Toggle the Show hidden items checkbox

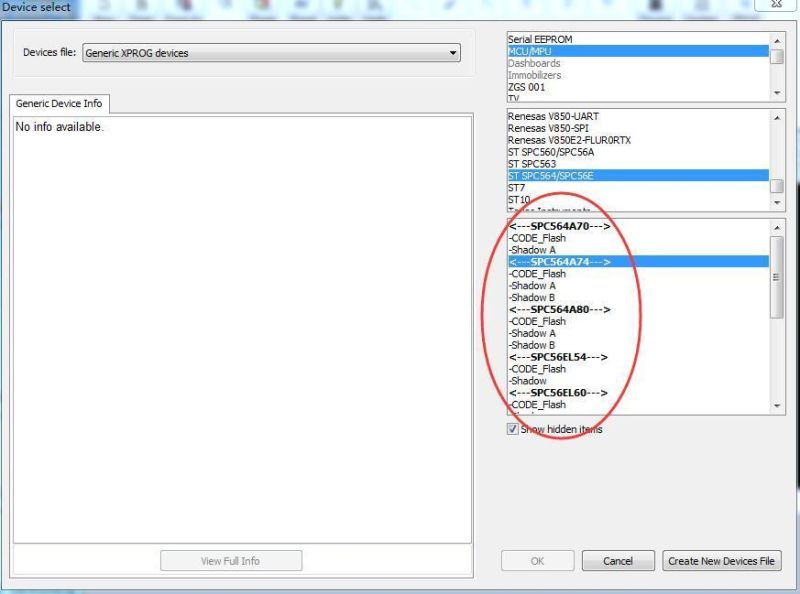513,429
